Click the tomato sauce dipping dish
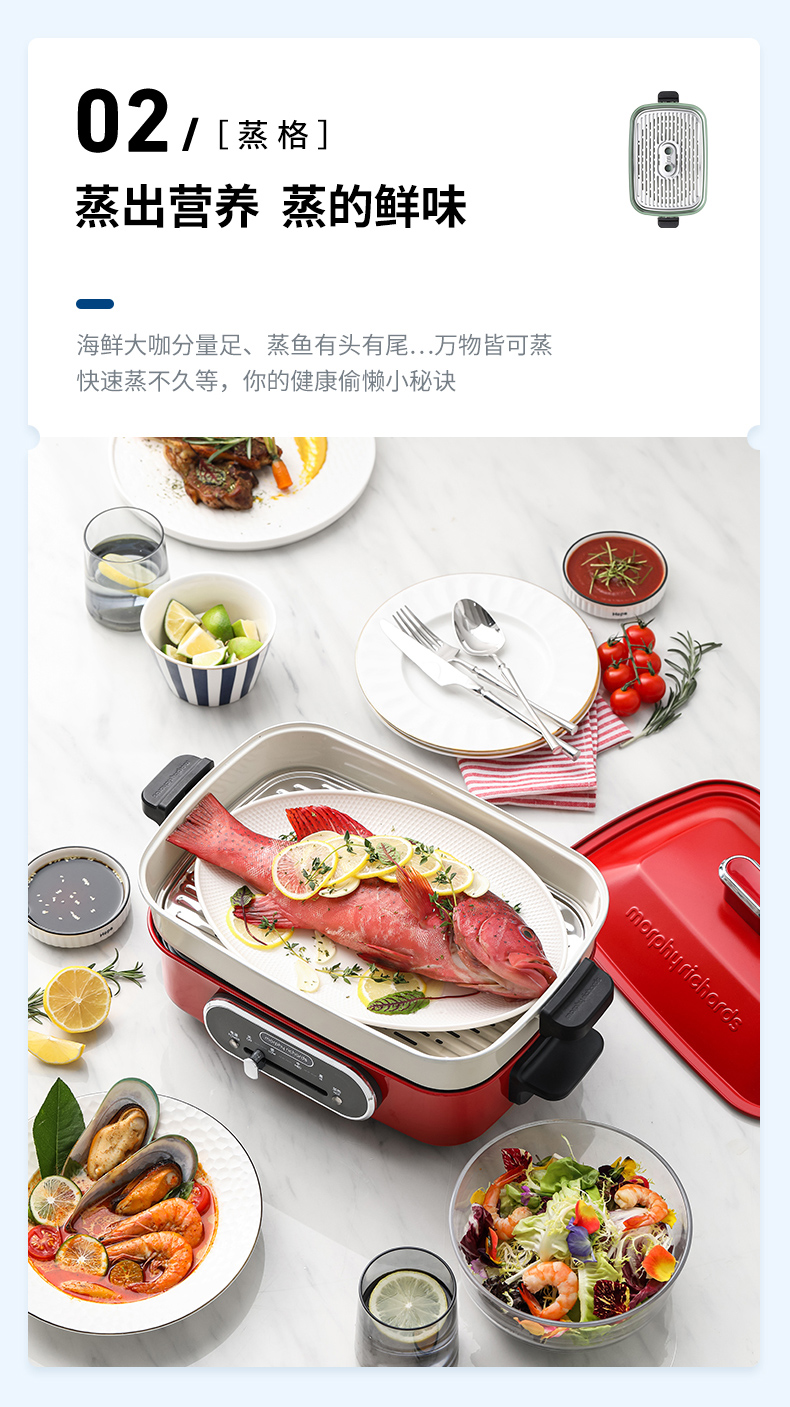The image size is (790, 1407). point(615,574)
